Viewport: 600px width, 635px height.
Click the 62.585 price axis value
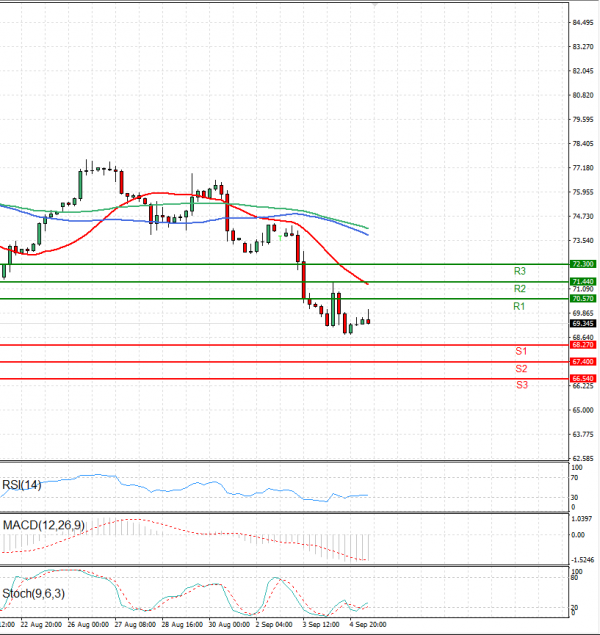[583, 458]
